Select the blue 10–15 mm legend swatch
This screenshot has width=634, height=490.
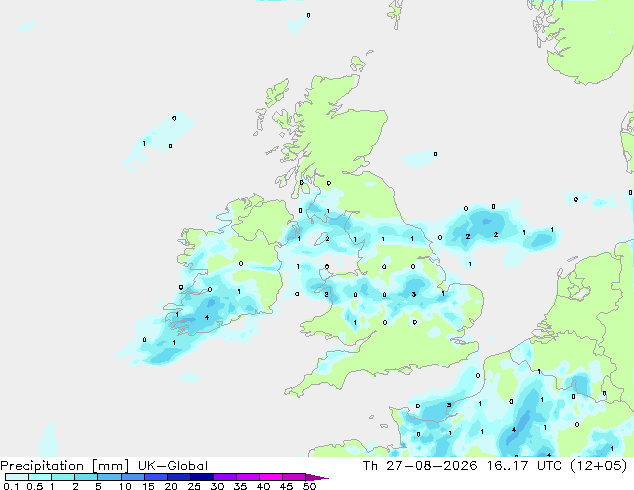pyautogui.click(x=133, y=477)
